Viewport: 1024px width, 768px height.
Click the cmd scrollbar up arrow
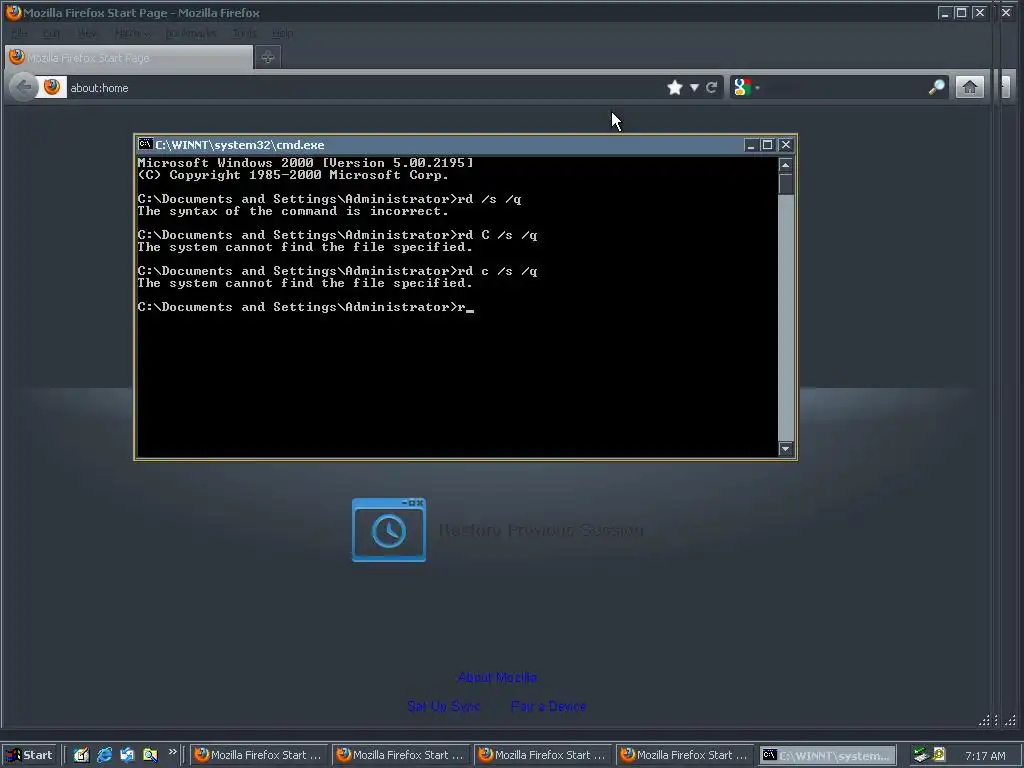[786, 165]
